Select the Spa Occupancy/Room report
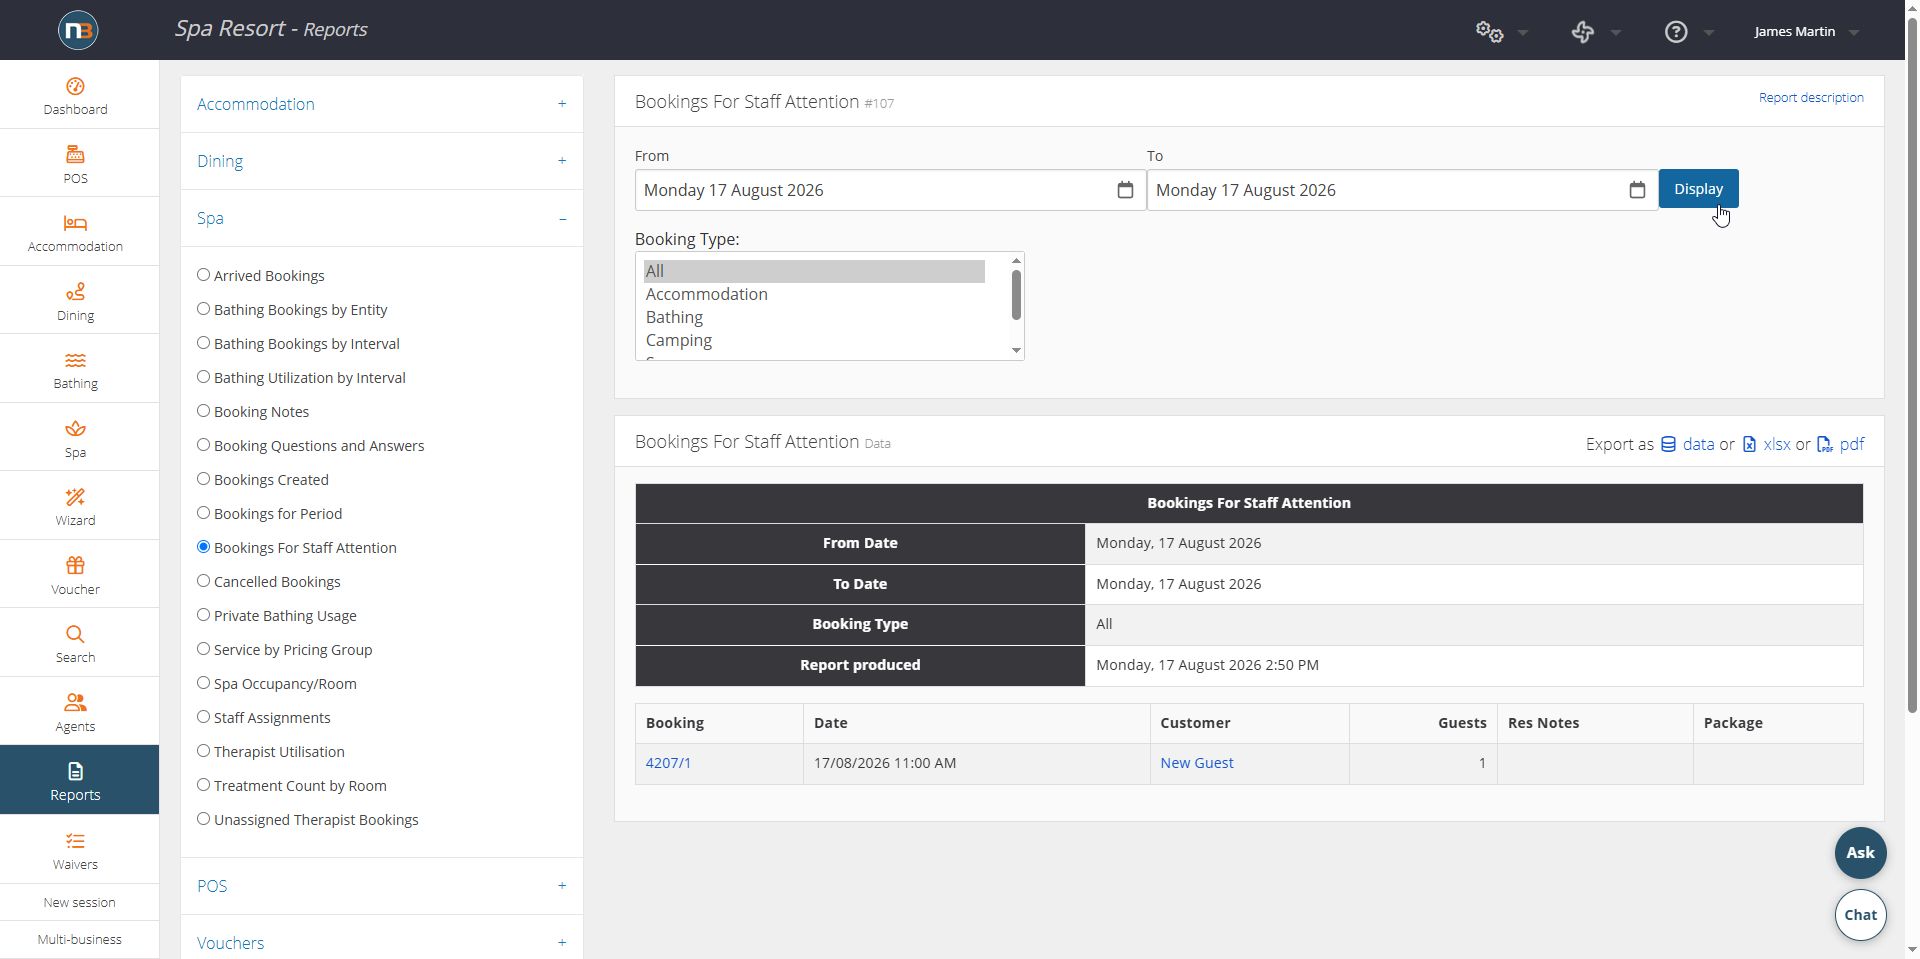The image size is (1920, 959). (x=203, y=683)
